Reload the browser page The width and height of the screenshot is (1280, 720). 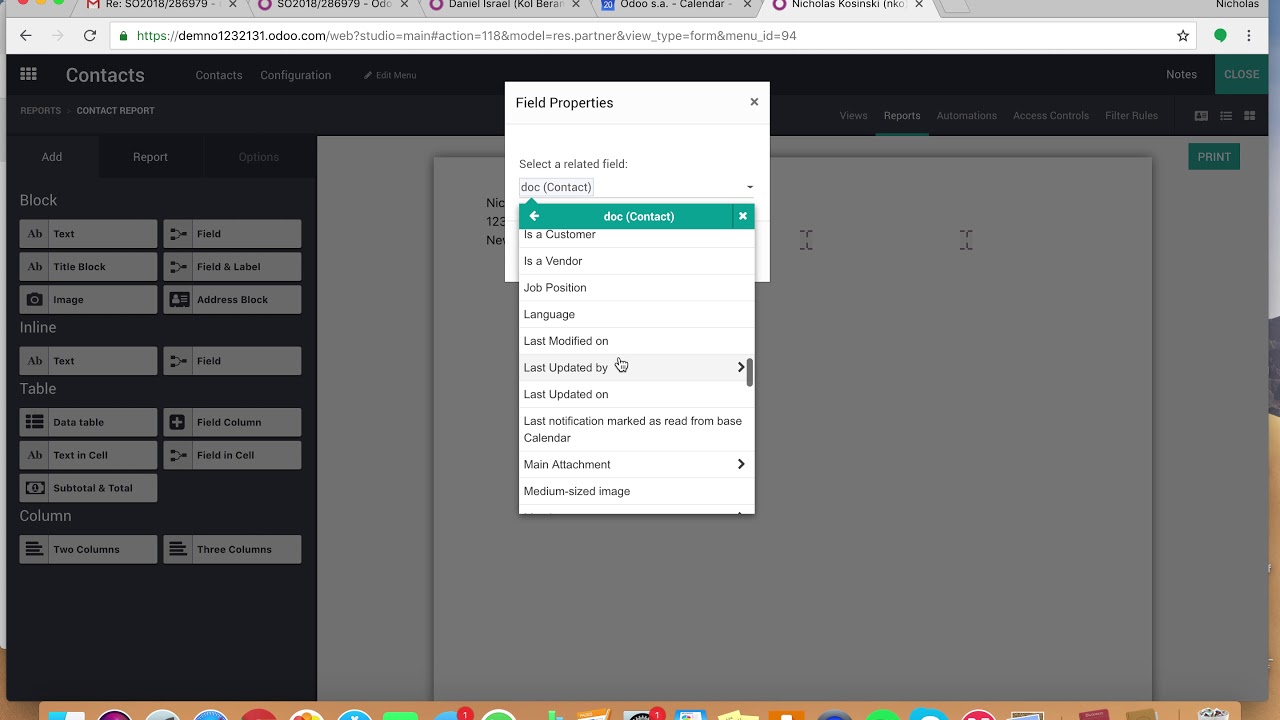pos(90,36)
